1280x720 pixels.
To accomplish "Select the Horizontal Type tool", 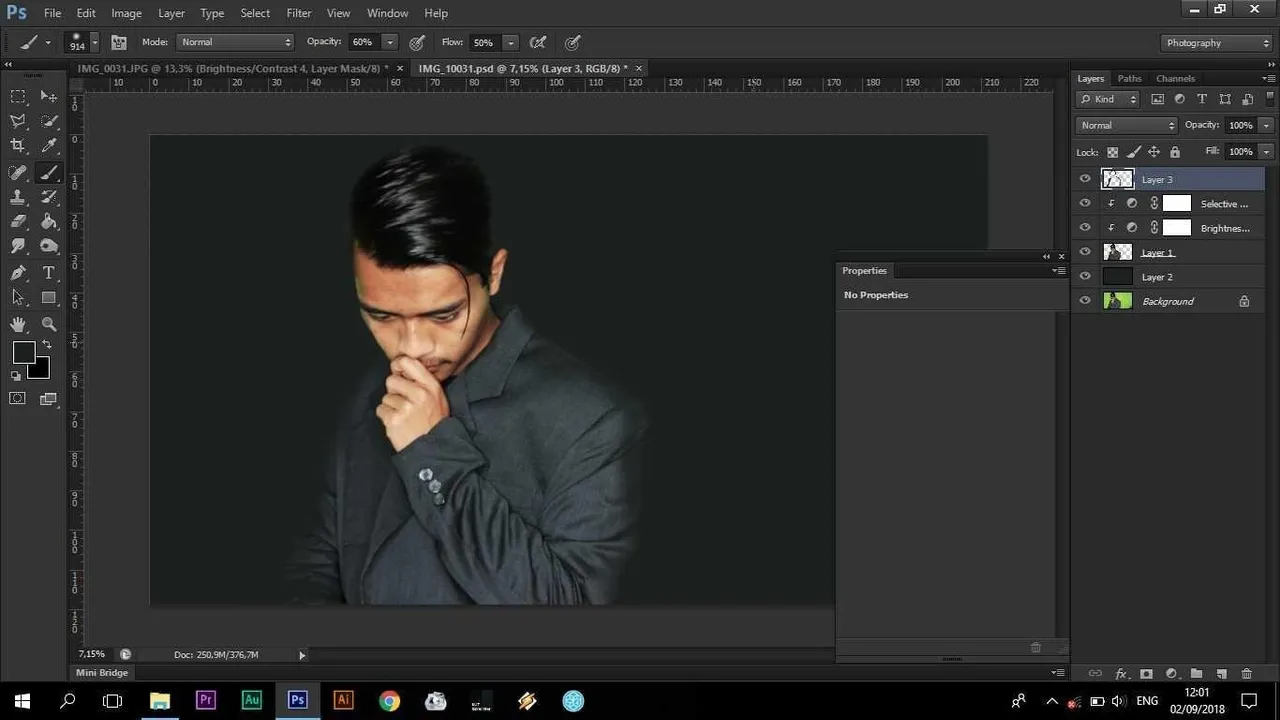I will coord(49,272).
